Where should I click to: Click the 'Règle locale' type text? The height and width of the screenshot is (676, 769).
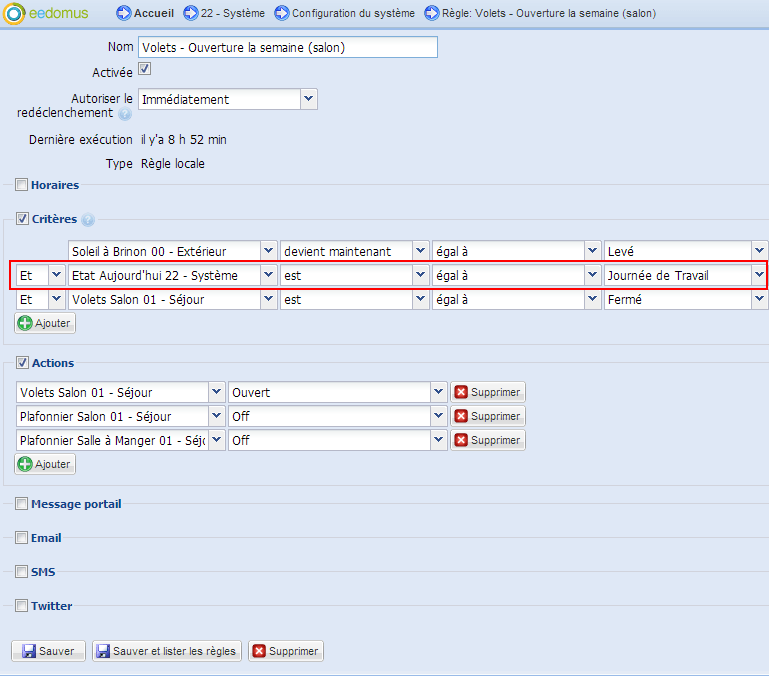click(173, 164)
